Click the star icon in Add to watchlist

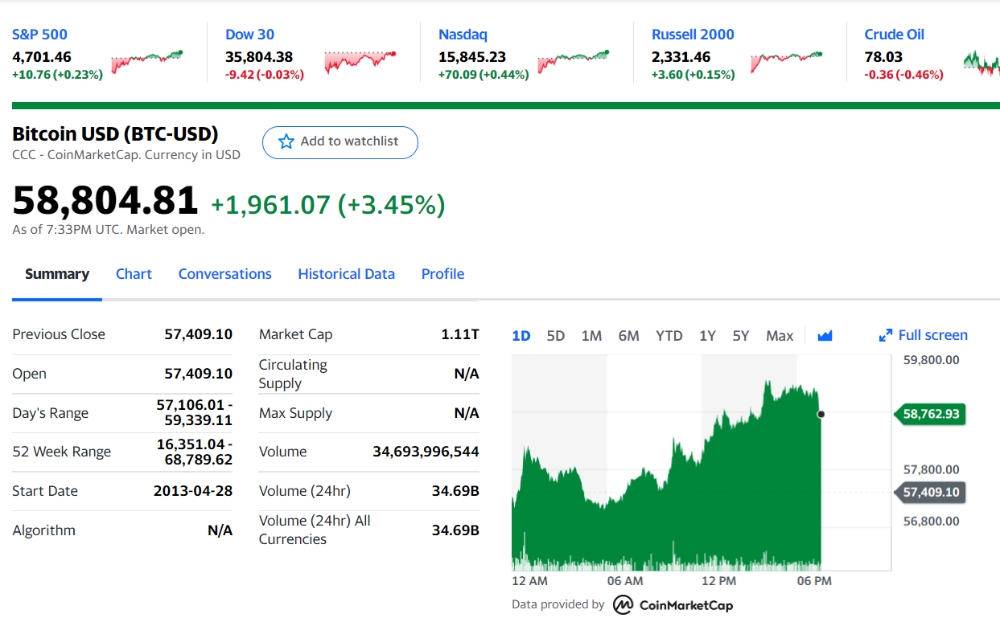coord(286,142)
